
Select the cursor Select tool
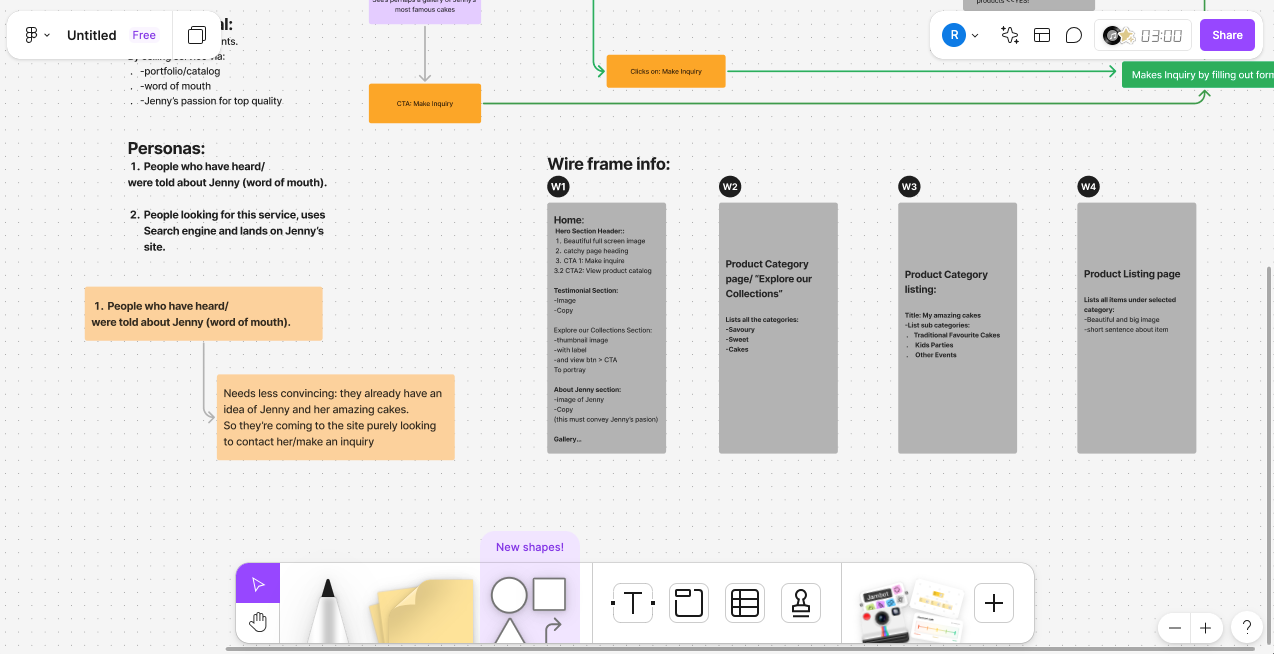coord(258,584)
